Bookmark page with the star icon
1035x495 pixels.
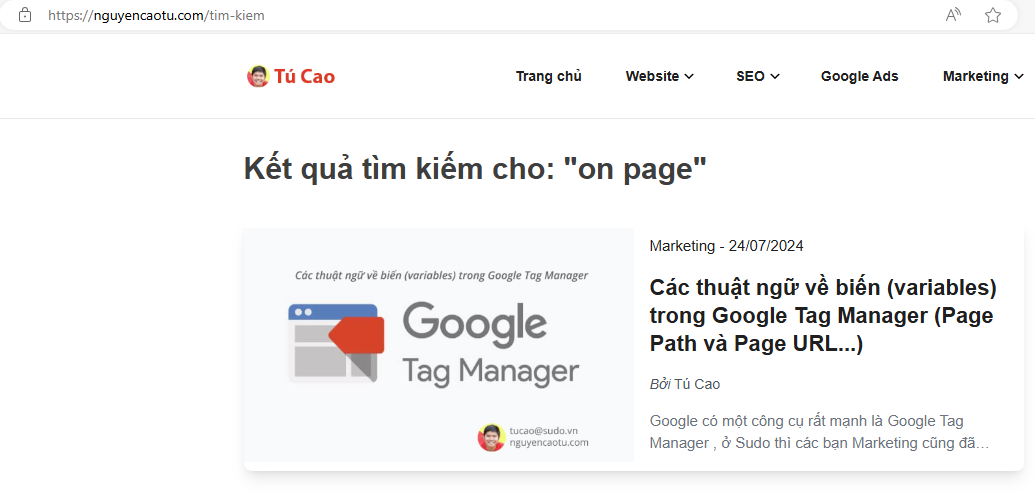(993, 15)
